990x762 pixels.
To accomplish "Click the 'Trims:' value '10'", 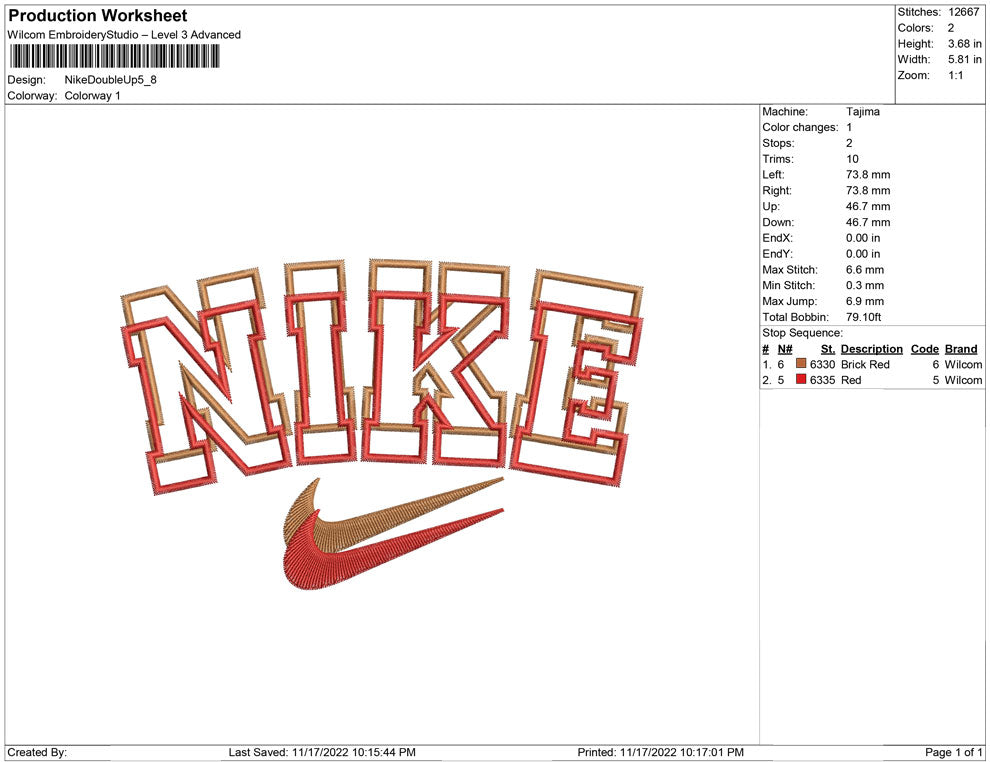I will coord(852,159).
